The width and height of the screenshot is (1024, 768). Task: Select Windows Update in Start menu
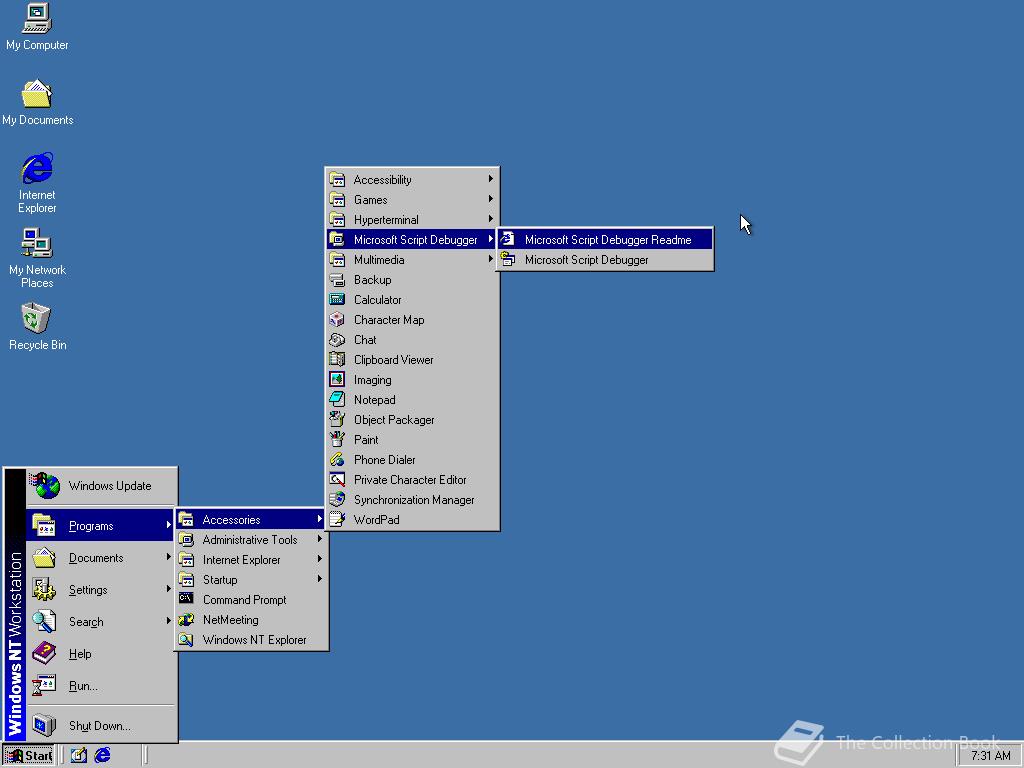coord(102,486)
